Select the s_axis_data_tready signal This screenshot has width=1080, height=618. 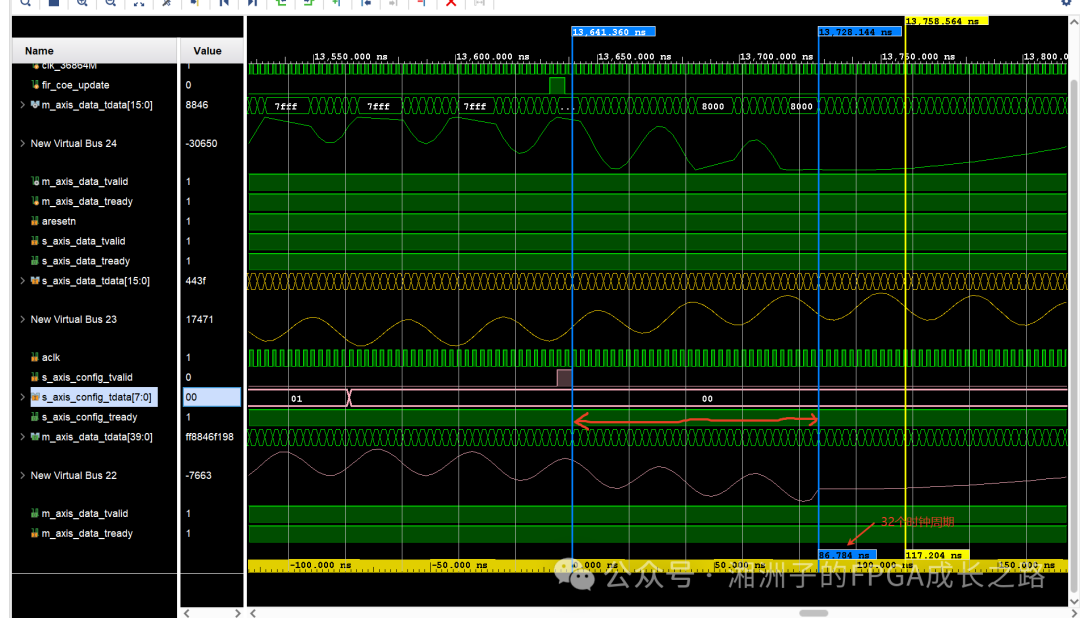(x=85, y=261)
